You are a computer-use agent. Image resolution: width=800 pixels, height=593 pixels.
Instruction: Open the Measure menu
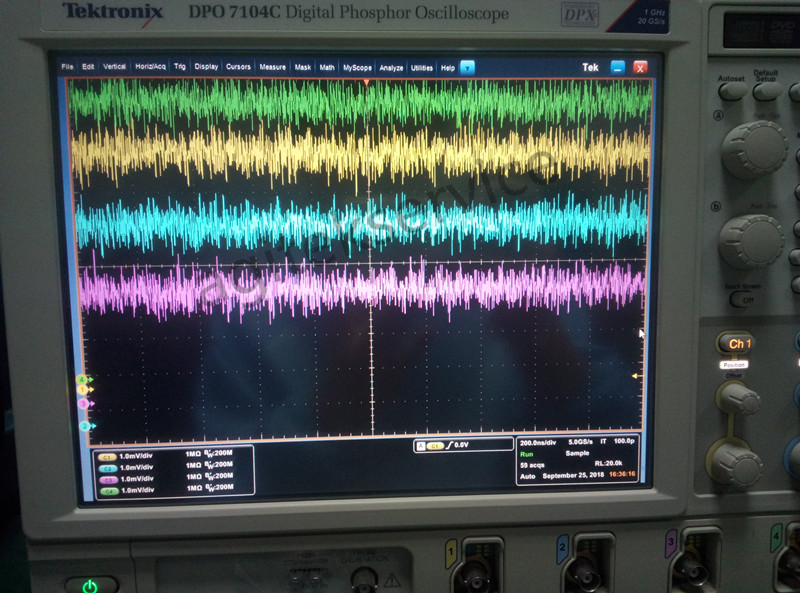pos(272,67)
